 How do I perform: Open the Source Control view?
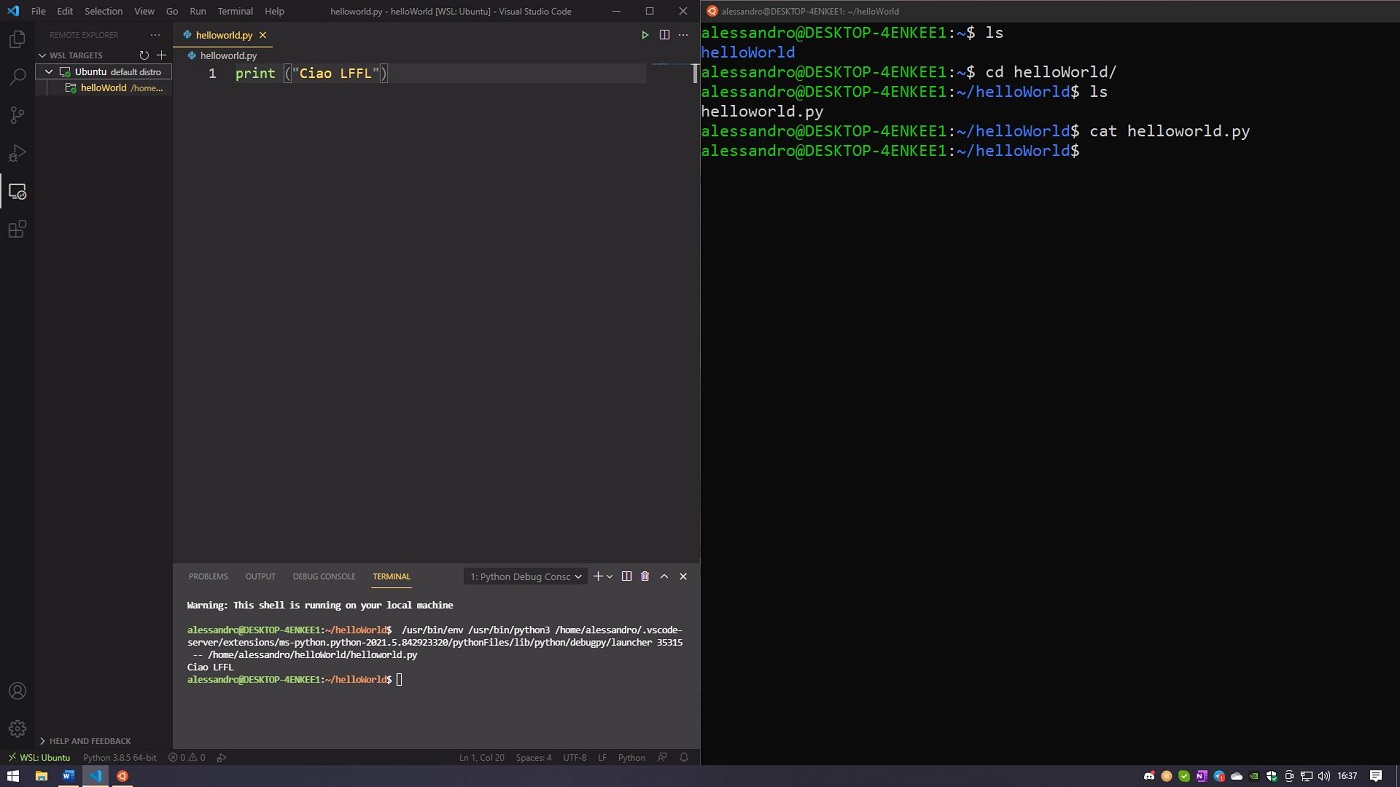(17, 115)
